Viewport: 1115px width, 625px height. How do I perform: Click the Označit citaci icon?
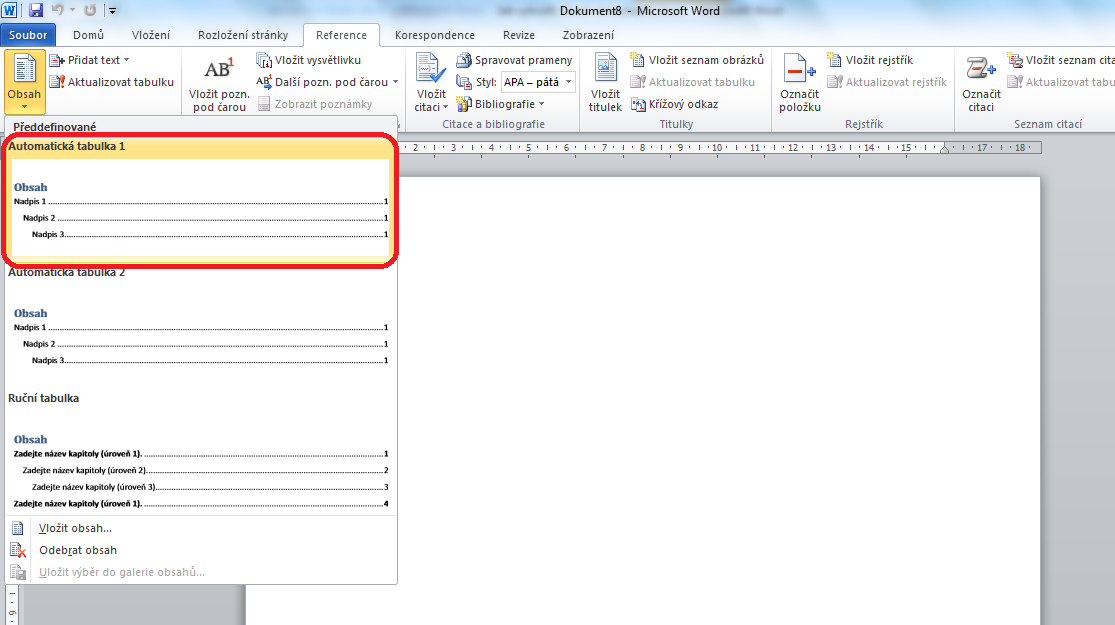981,80
